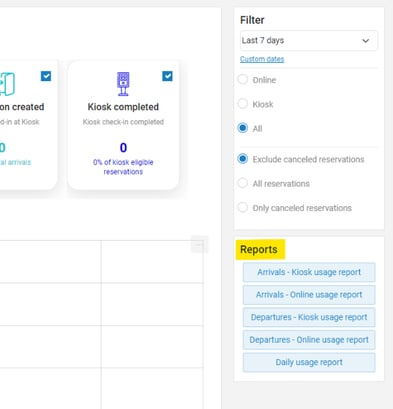Click the 0% of kiosk eligible reservations text
Viewport: 393px width, 409px height.
pyautogui.click(x=123, y=167)
